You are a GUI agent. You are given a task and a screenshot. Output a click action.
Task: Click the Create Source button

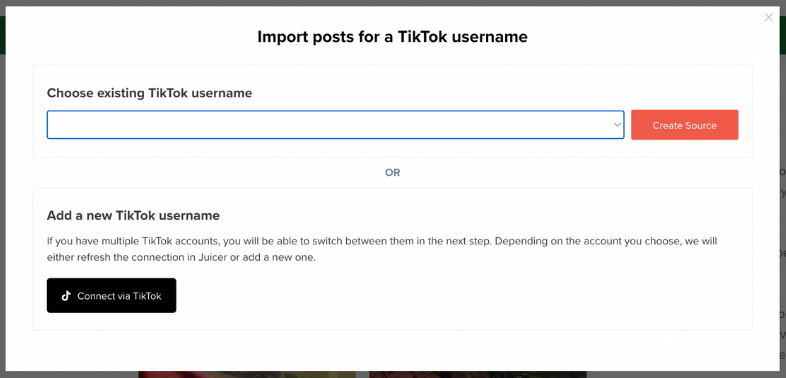(684, 125)
